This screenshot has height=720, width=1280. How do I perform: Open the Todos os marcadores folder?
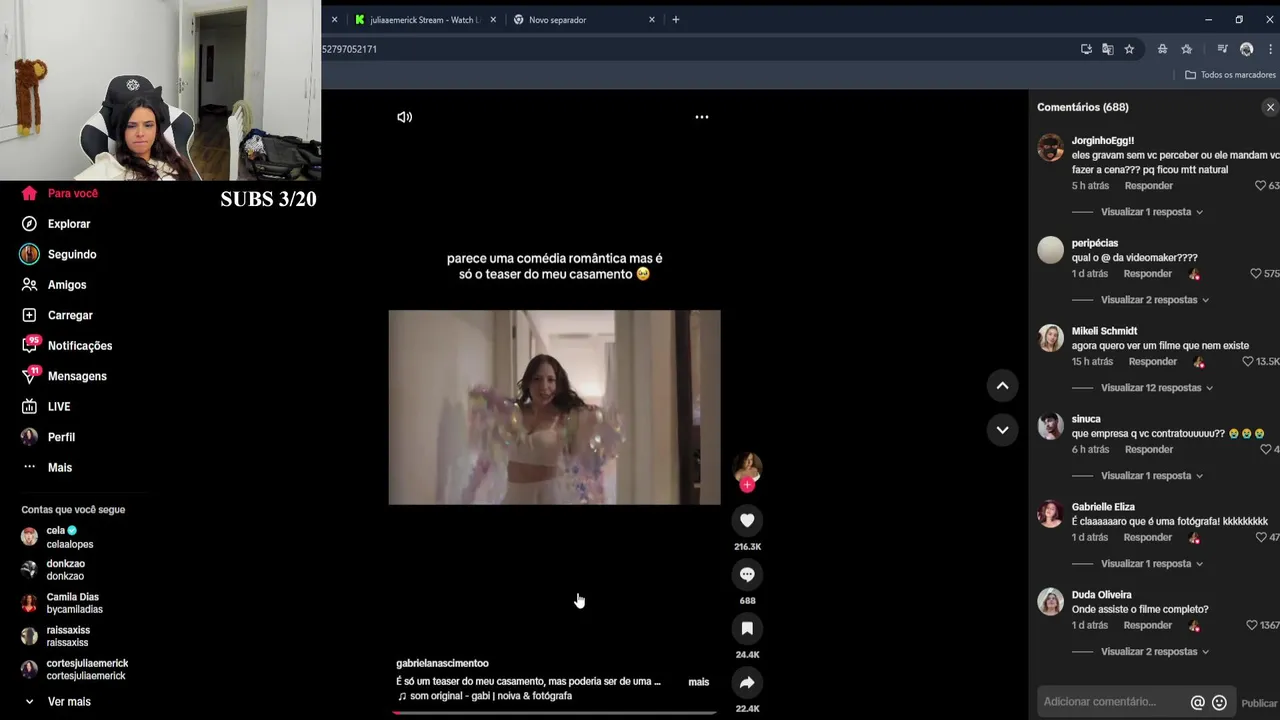(1230, 75)
